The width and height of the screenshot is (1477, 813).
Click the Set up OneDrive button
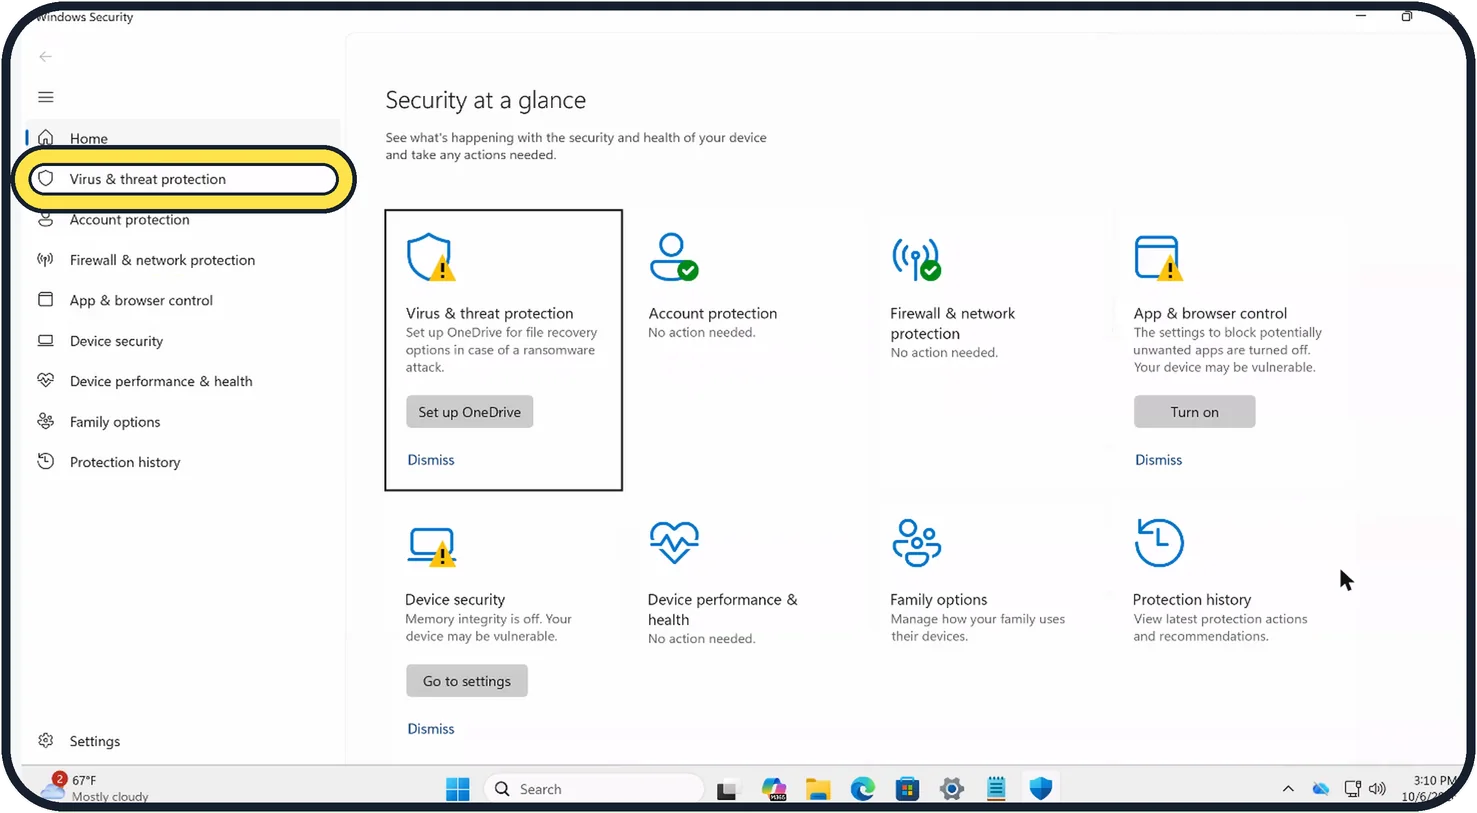point(469,412)
